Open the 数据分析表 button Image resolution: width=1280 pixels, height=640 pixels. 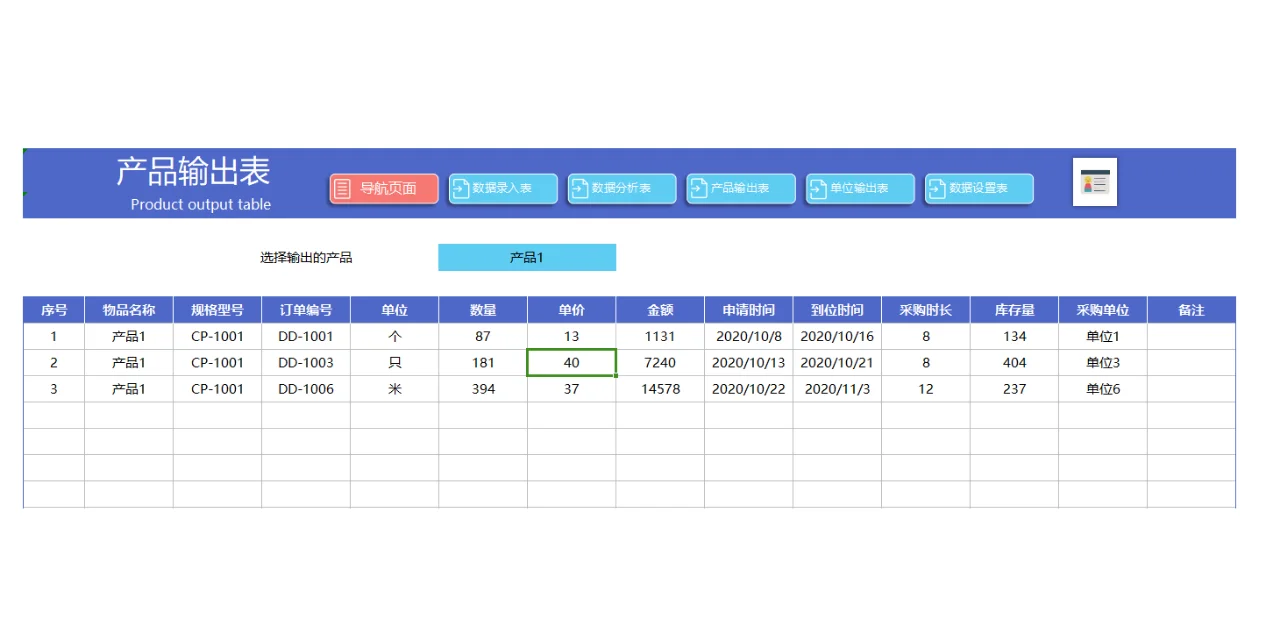(x=622, y=188)
